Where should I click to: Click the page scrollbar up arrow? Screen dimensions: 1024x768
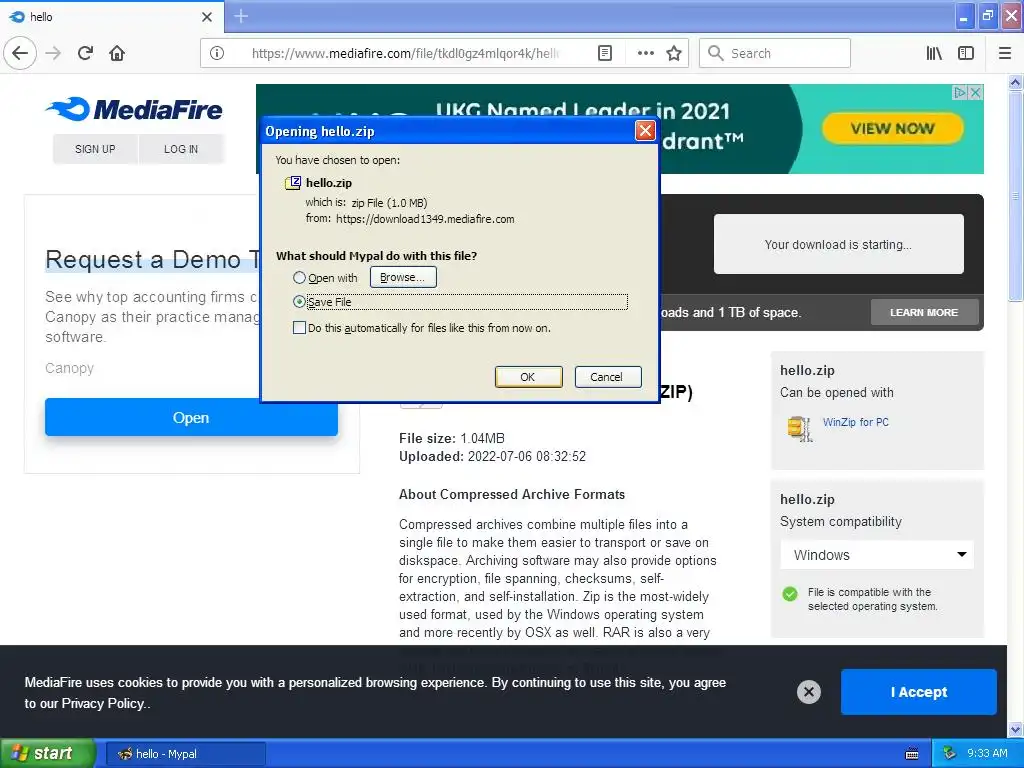(x=1015, y=82)
